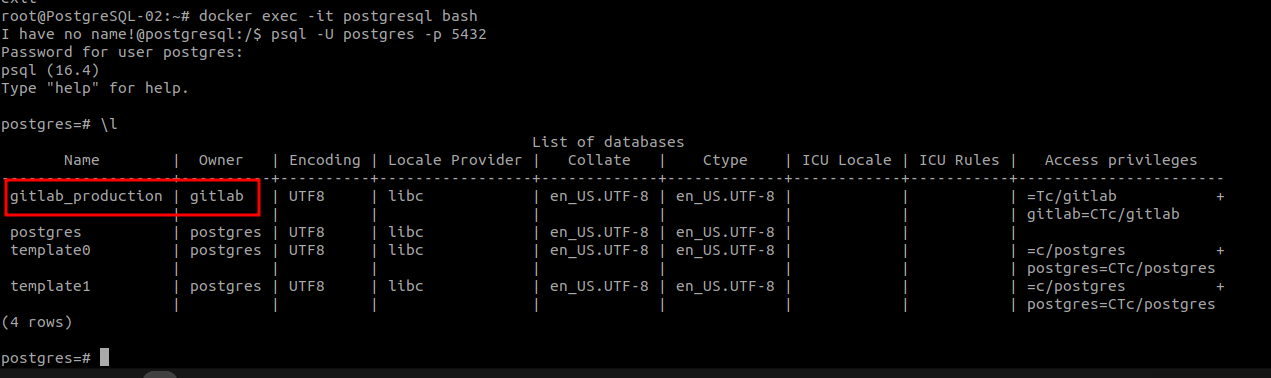This screenshot has height=378, width=1271.
Task: Click the gitlab owner cell
Action: click(x=216, y=196)
